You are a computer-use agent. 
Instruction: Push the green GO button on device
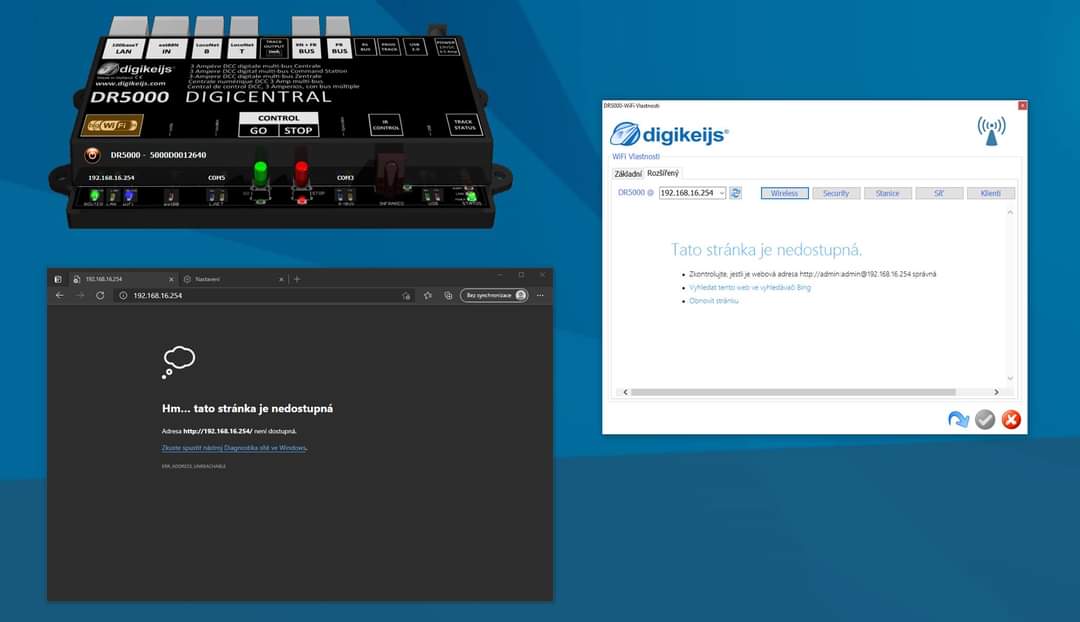[260, 174]
